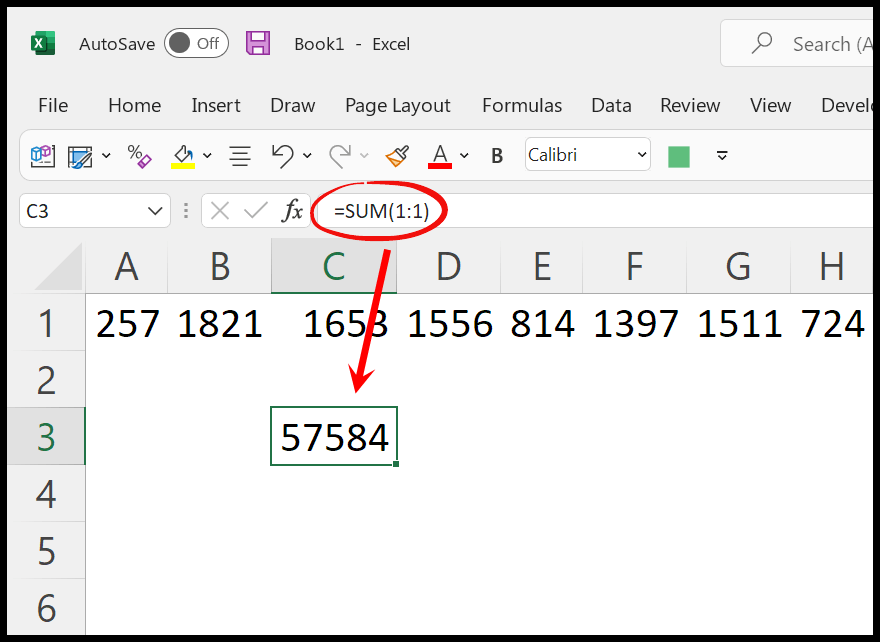Select cell containing 57584
This screenshot has height=642, width=880.
(x=334, y=436)
